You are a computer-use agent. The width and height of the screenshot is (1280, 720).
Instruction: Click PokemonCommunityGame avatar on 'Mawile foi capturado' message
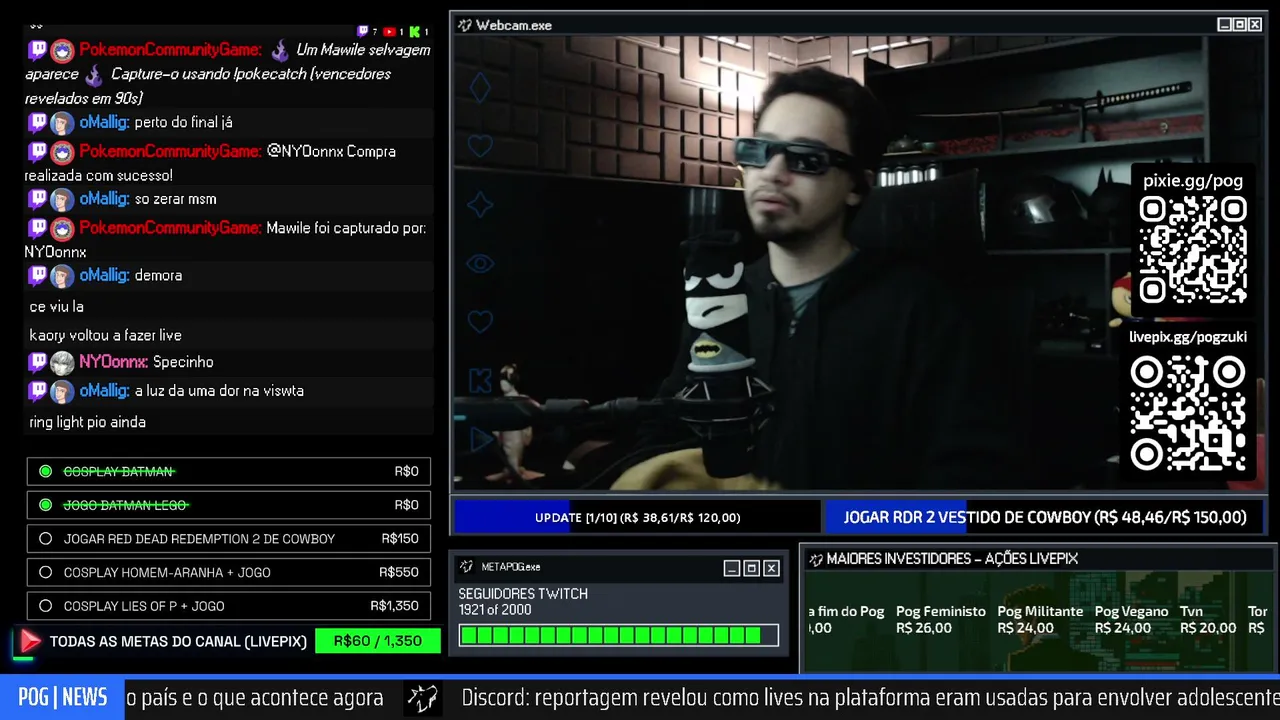click(62, 228)
